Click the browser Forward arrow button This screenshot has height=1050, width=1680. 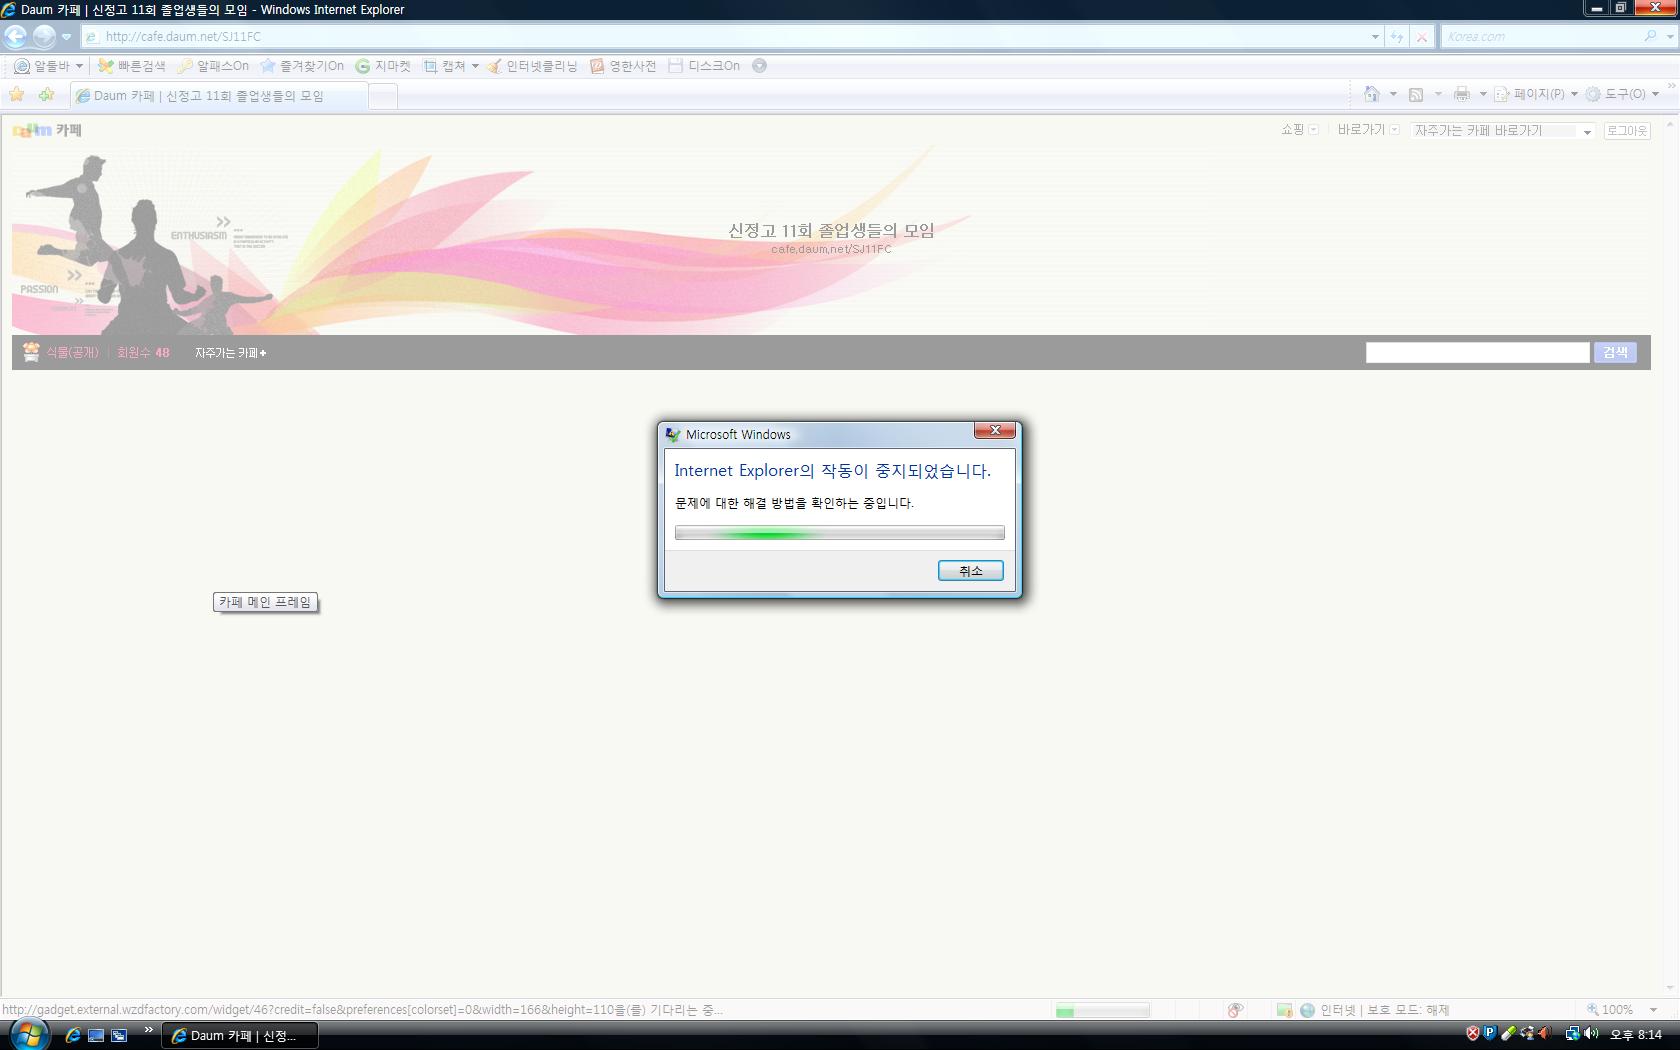click(44, 36)
